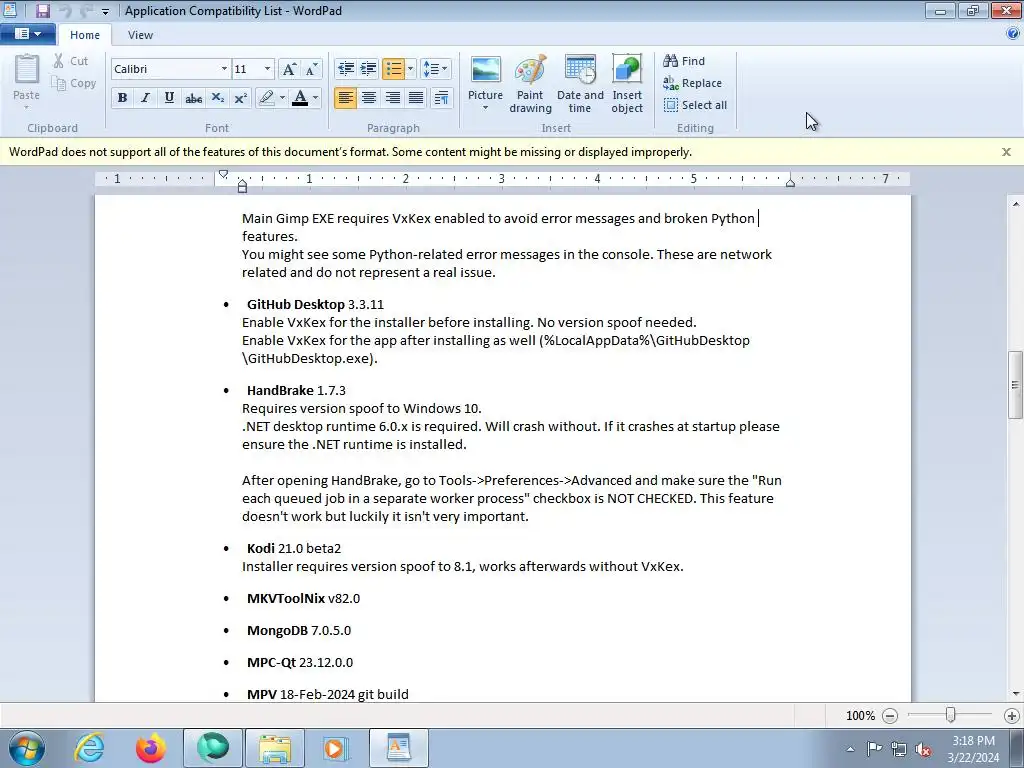1024x768 pixels.
Task: Click the Cut command
Action: point(71,61)
